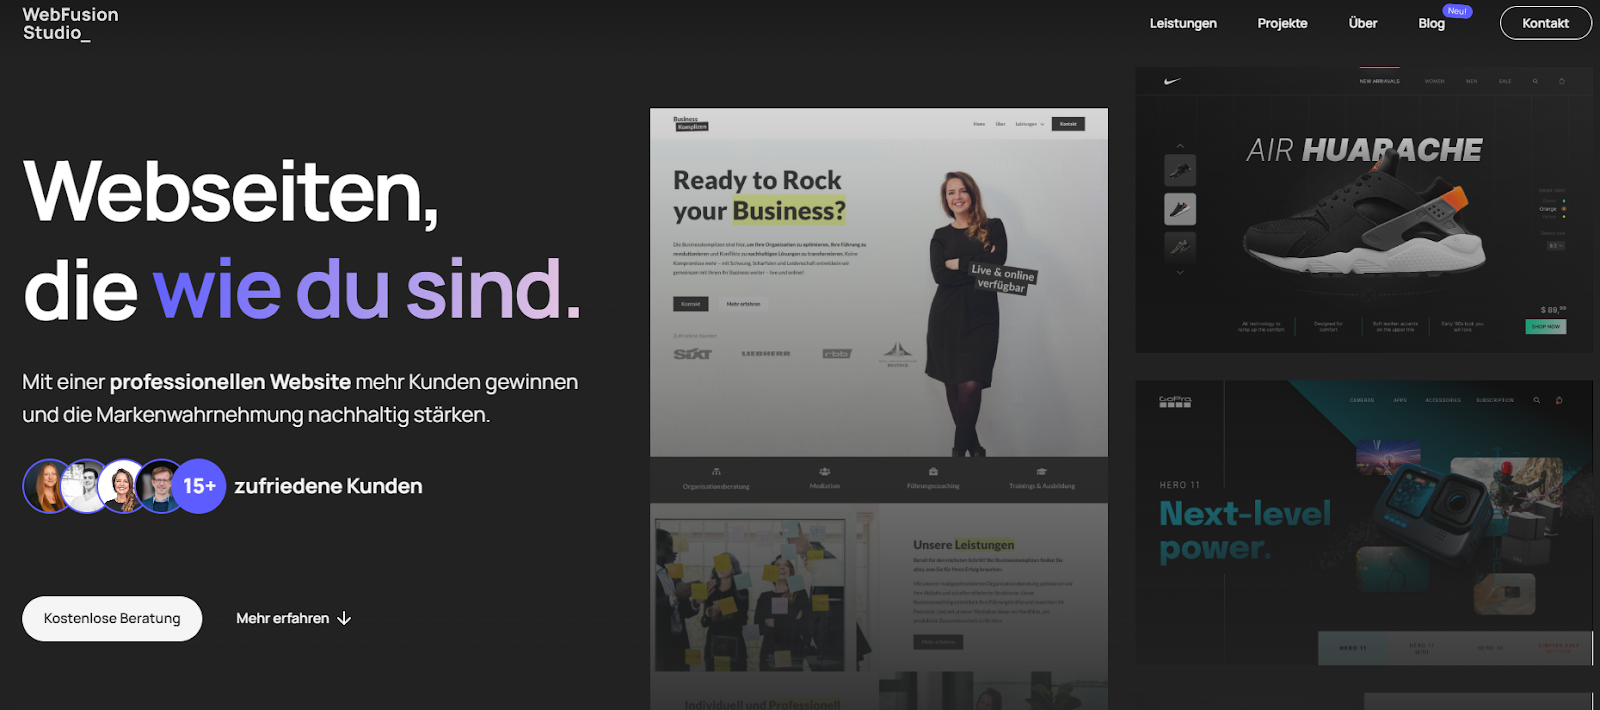Click the Sixt logo in business preview
This screenshot has width=1600, height=710.
tap(692, 354)
